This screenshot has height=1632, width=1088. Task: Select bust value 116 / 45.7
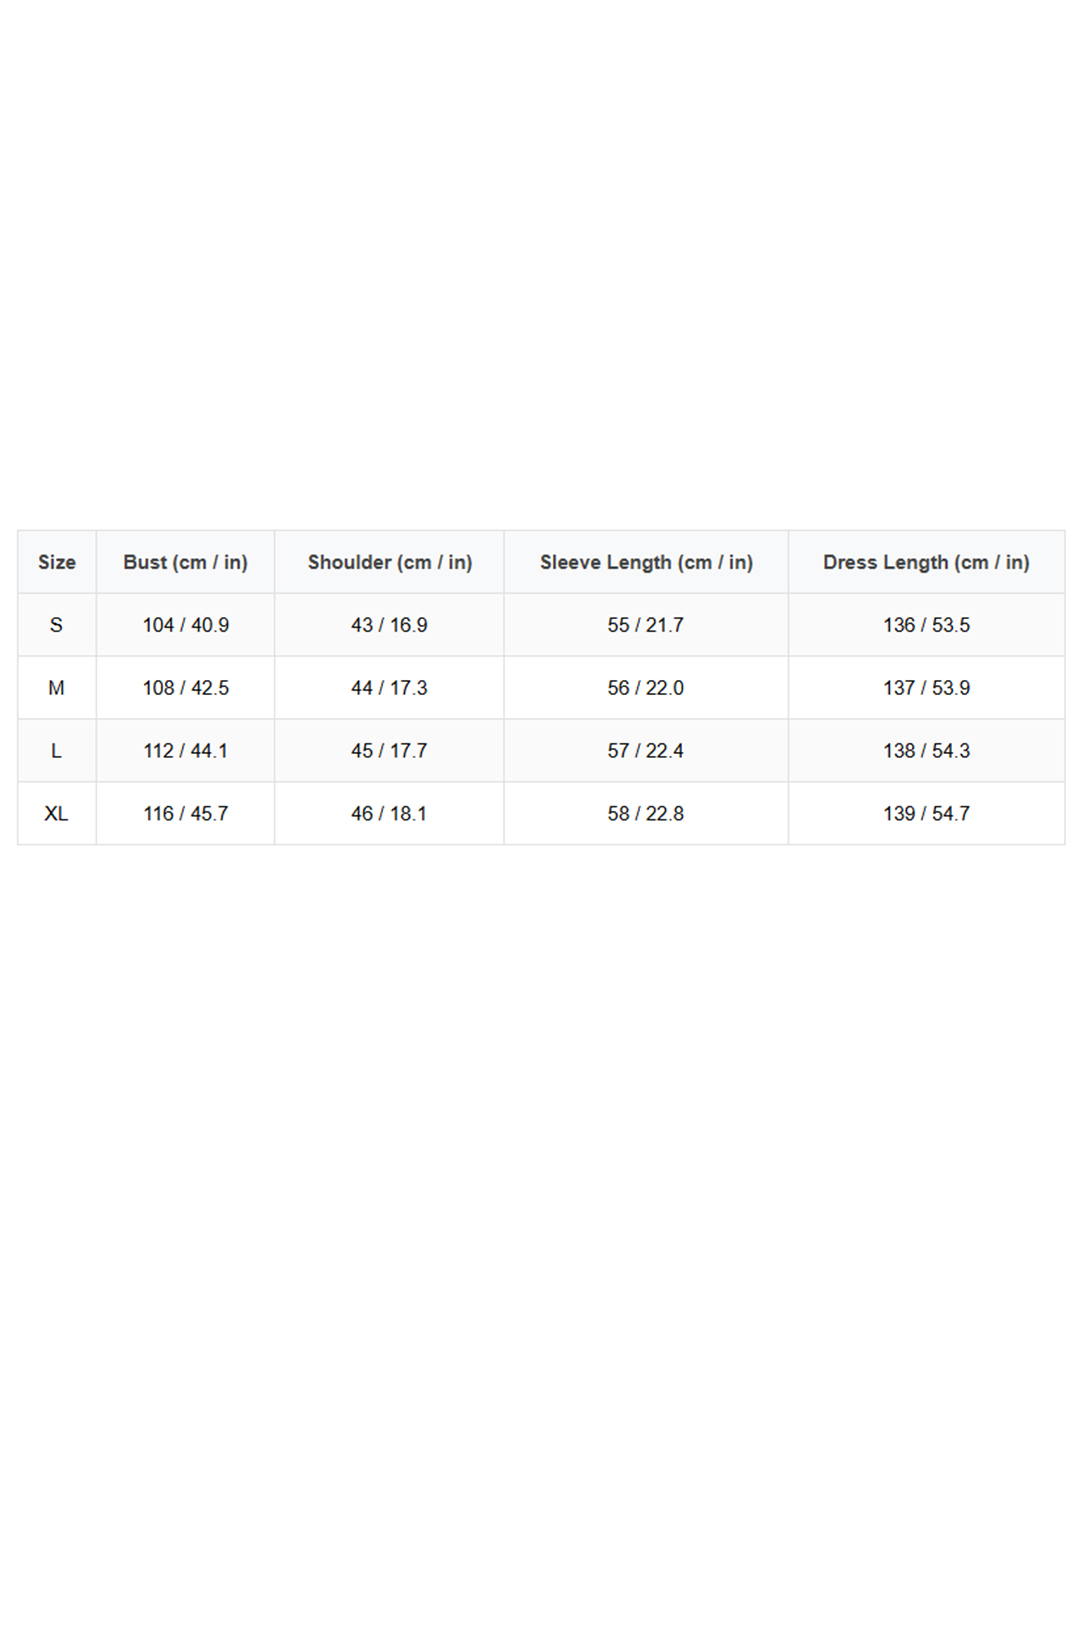[x=185, y=814]
